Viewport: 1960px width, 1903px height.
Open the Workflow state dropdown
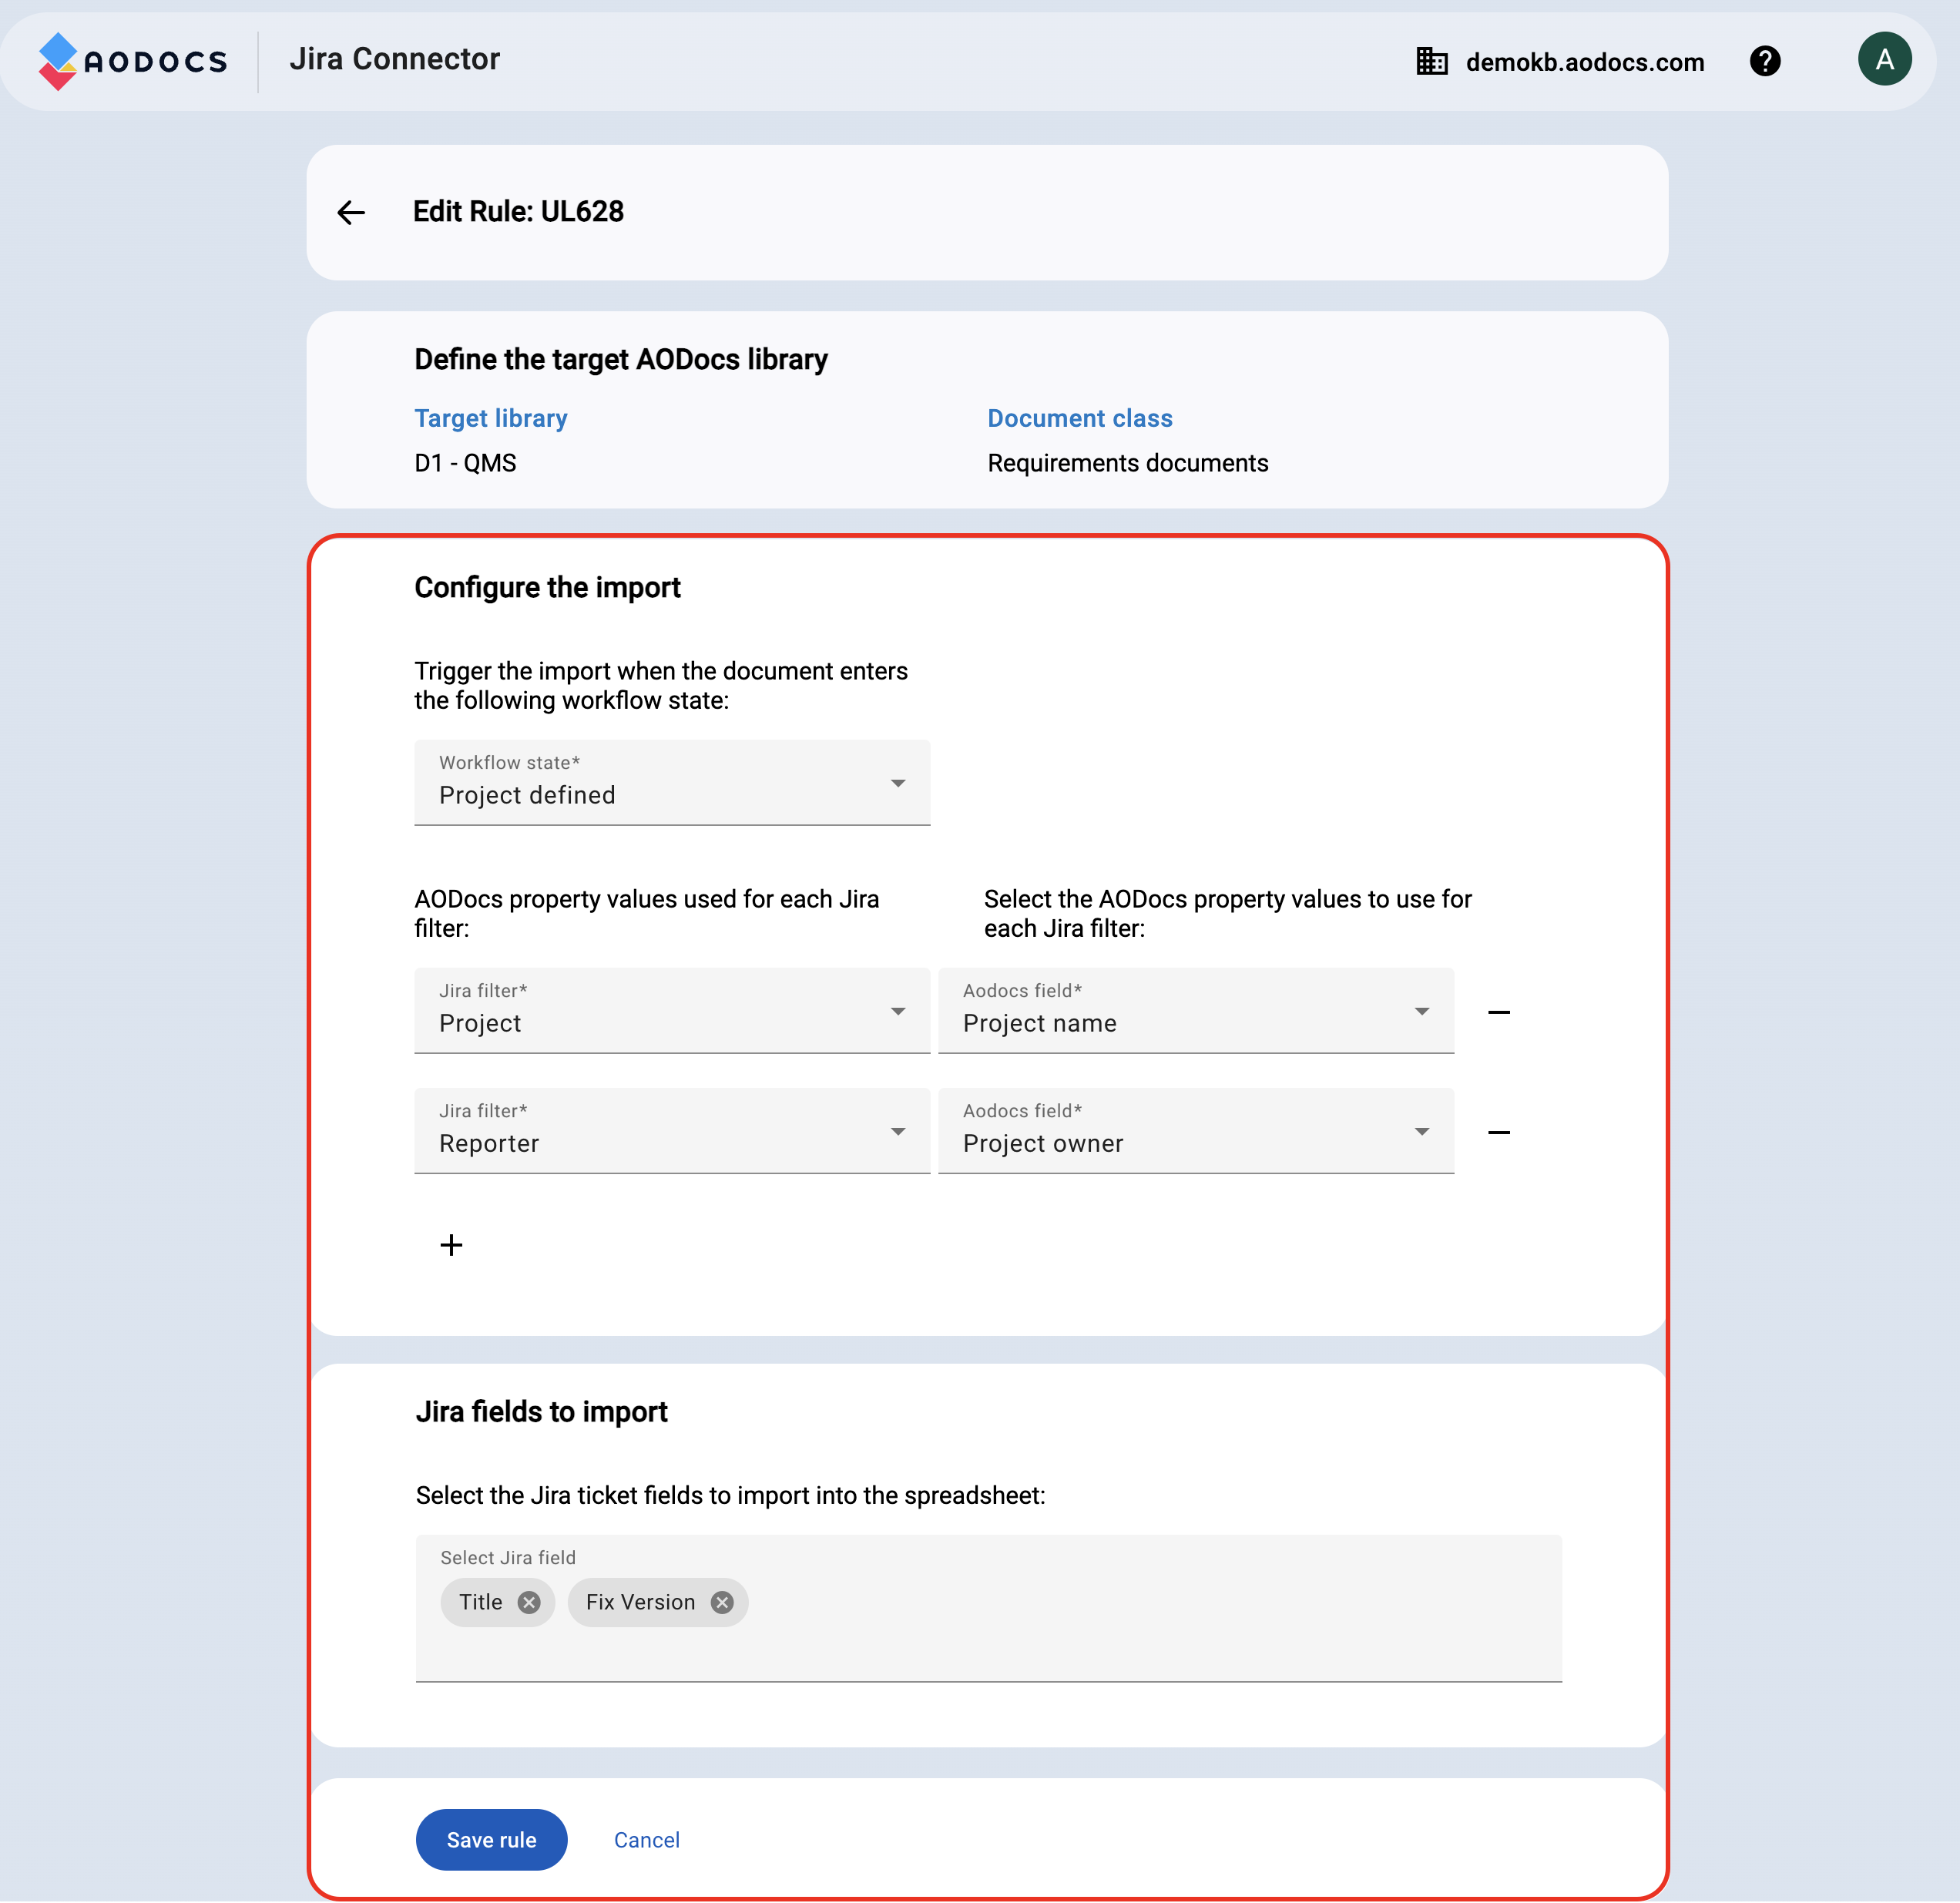(x=672, y=783)
